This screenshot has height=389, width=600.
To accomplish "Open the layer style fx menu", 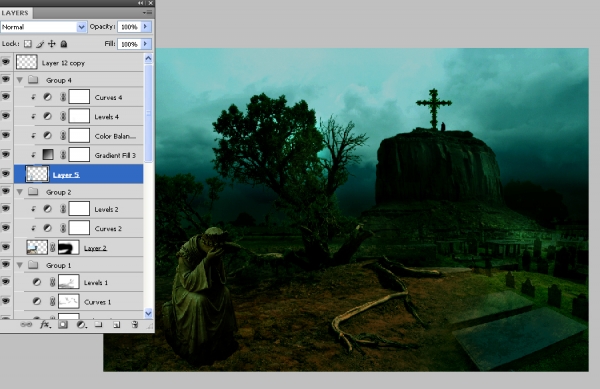I will click(45, 325).
